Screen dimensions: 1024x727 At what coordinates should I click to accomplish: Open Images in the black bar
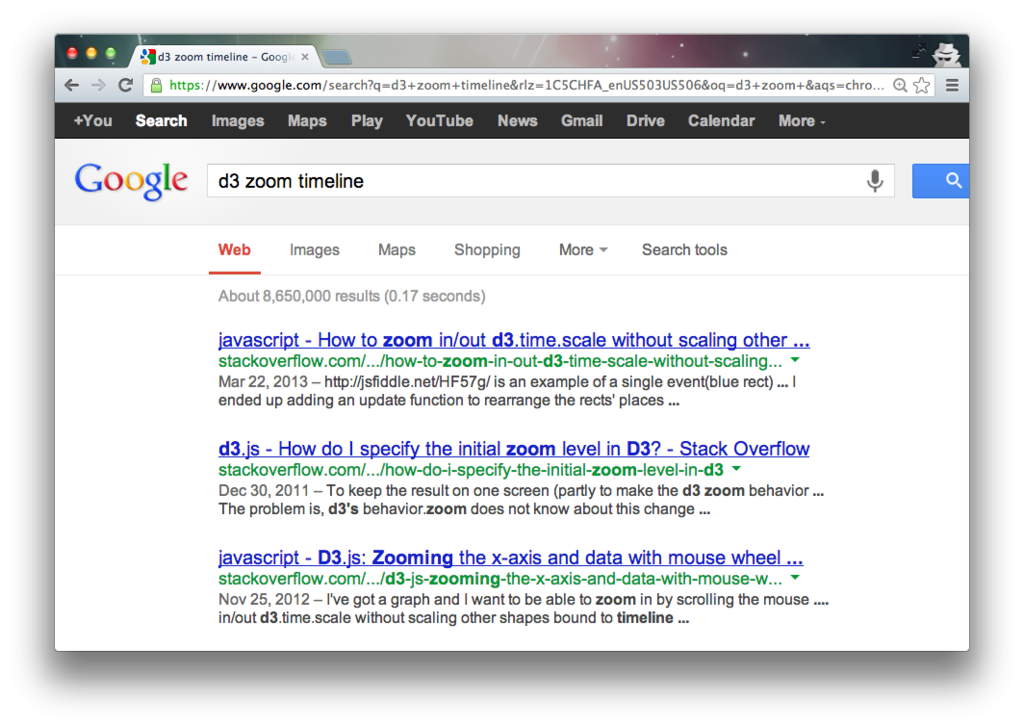[x=238, y=121]
